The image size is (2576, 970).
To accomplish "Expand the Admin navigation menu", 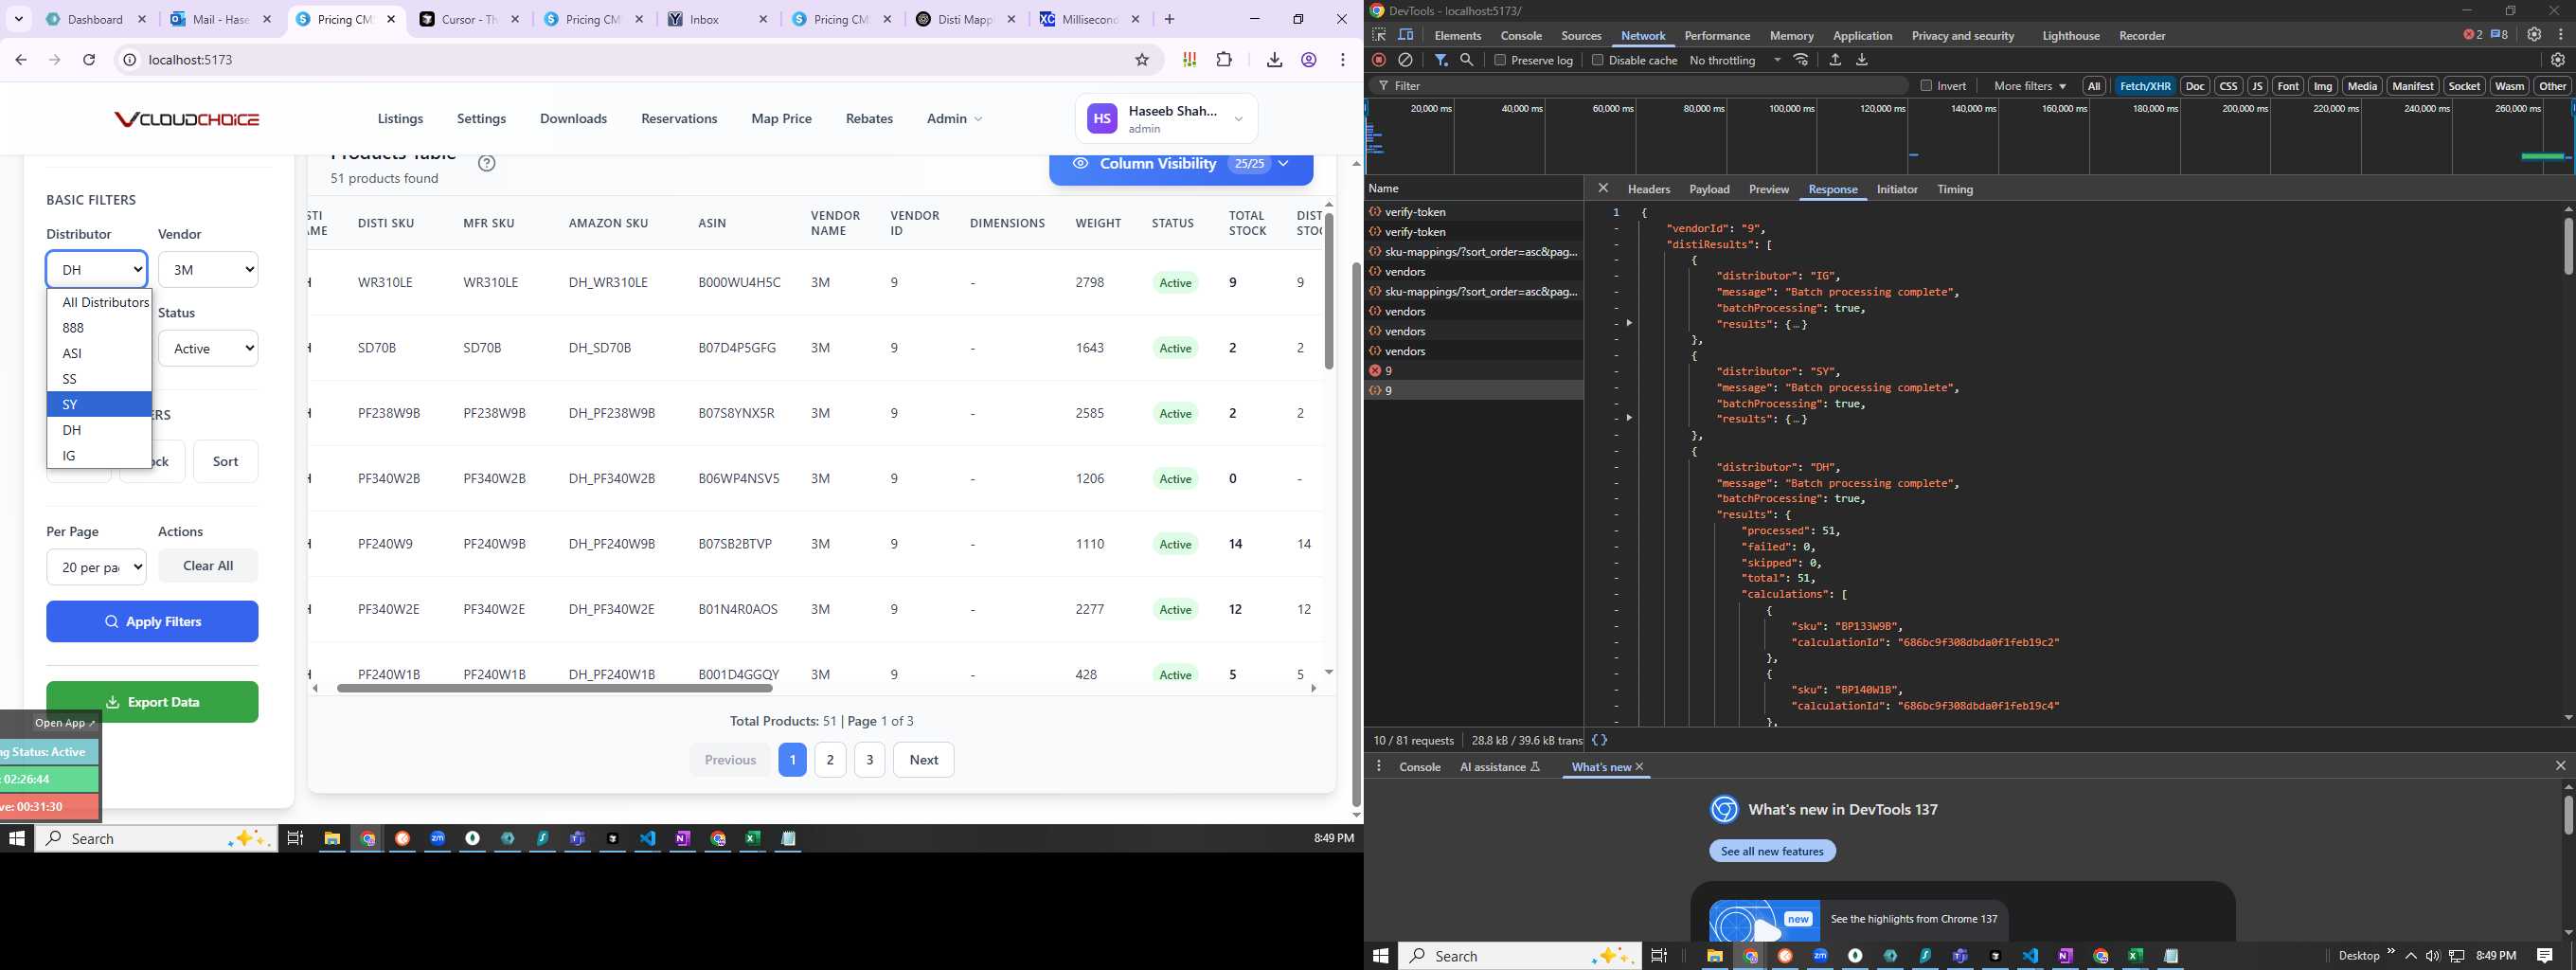I will 954,119.
